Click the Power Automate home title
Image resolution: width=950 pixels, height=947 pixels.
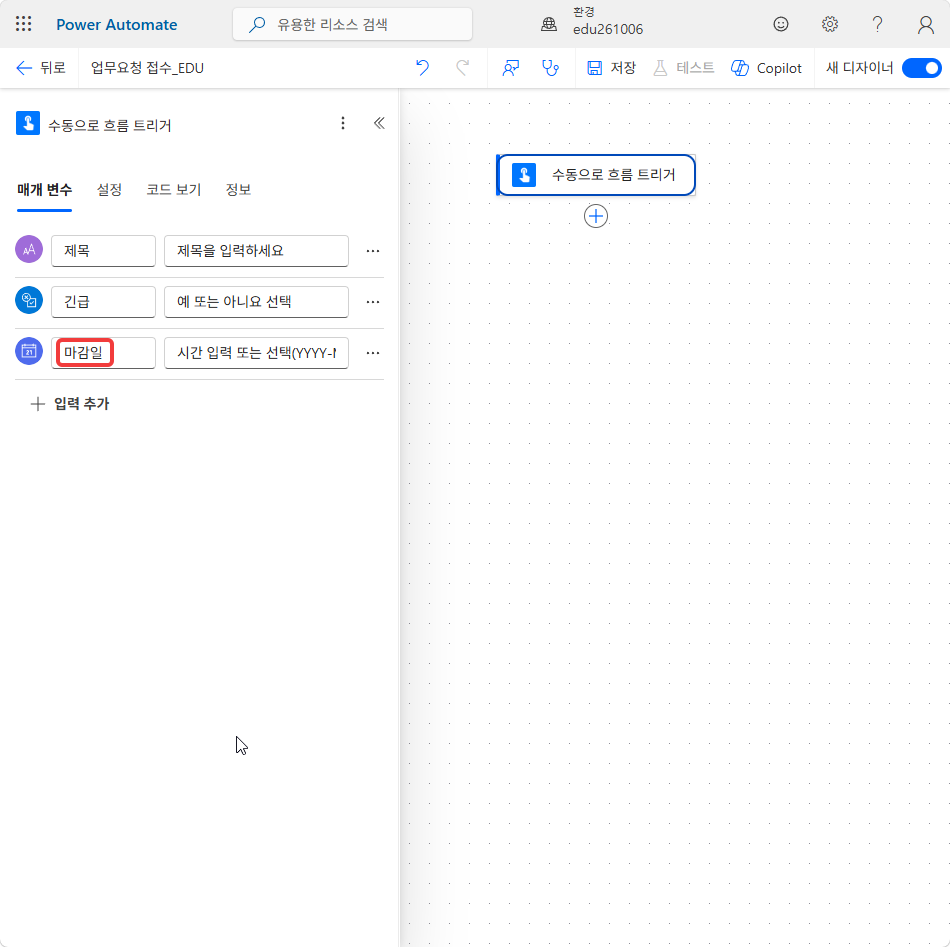[116, 25]
